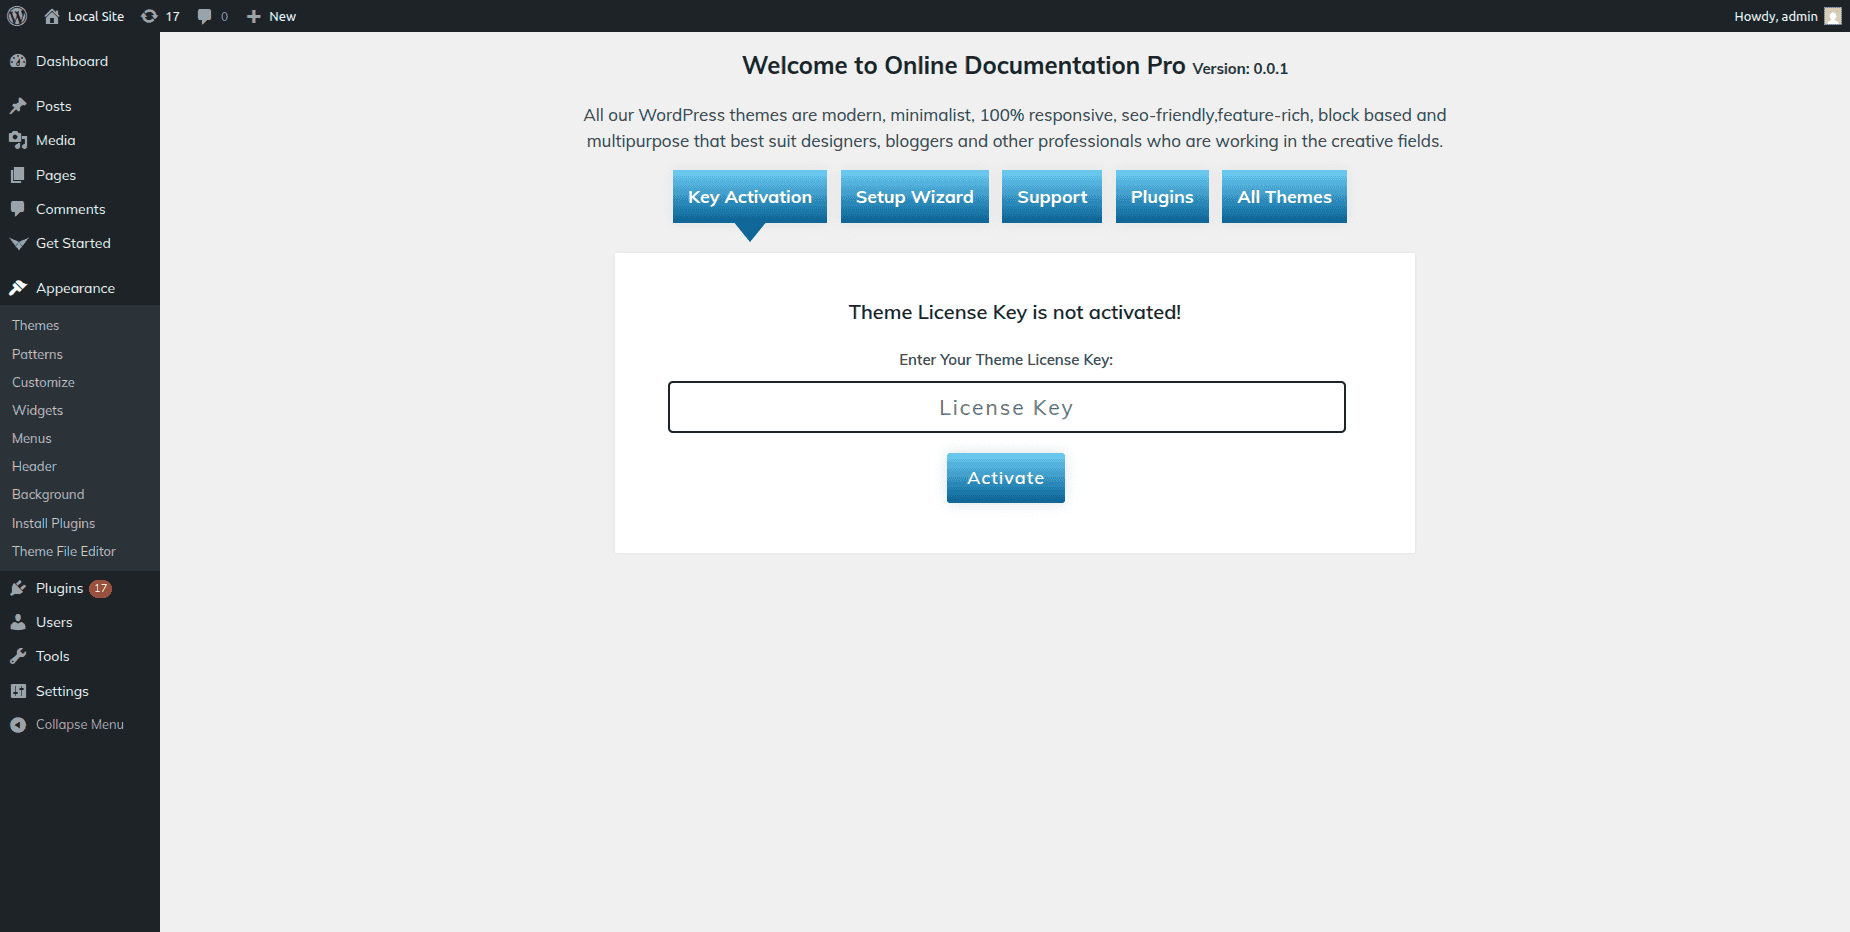Click the Media icon in sidebar

click(x=18, y=140)
